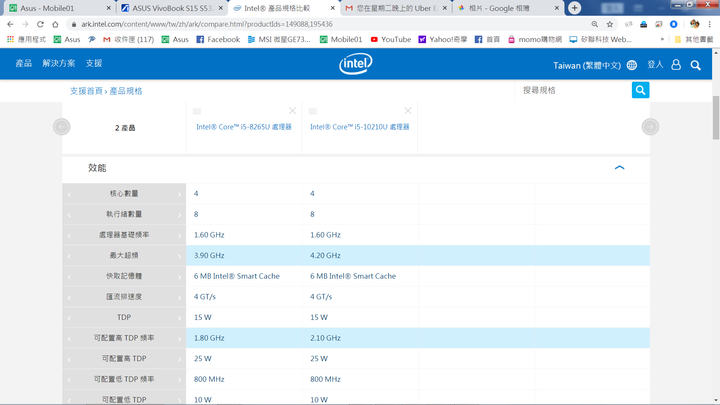720x405 pixels.
Task: Open Facebook bookmark
Action: point(218,39)
